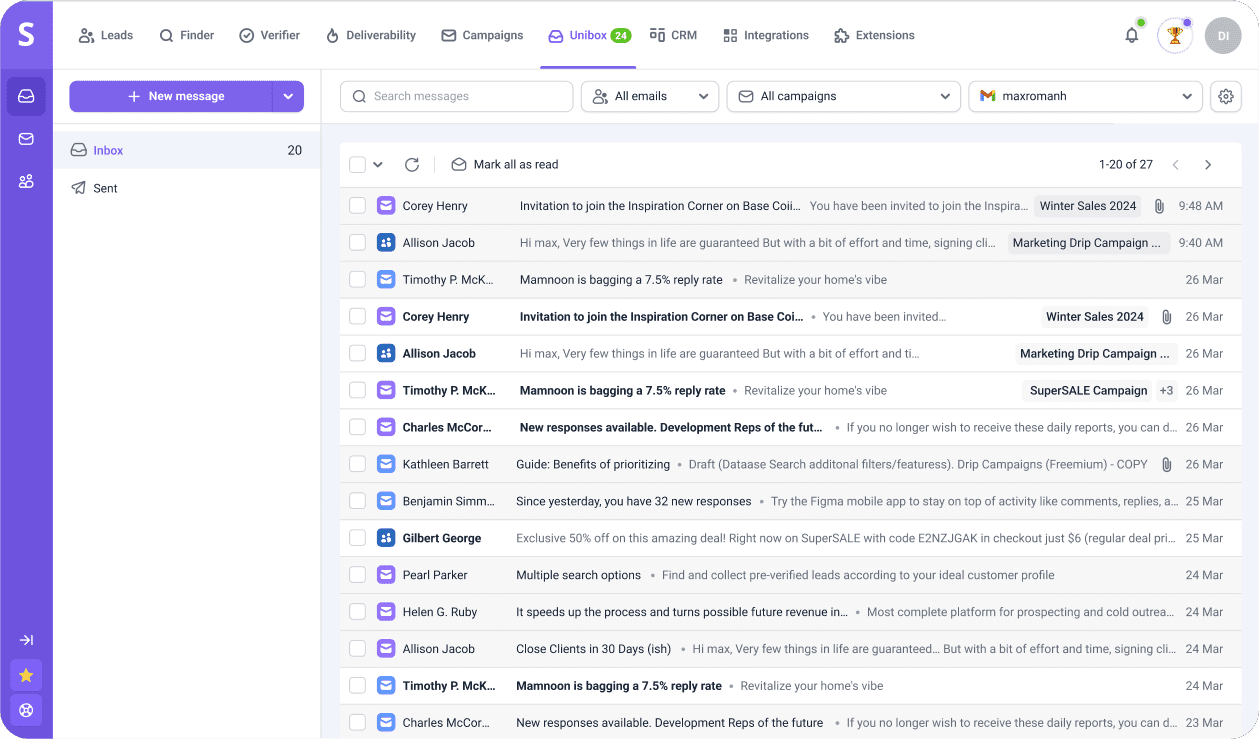Open the Sent folder
1259x739 pixels.
pyautogui.click(x=106, y=188)
